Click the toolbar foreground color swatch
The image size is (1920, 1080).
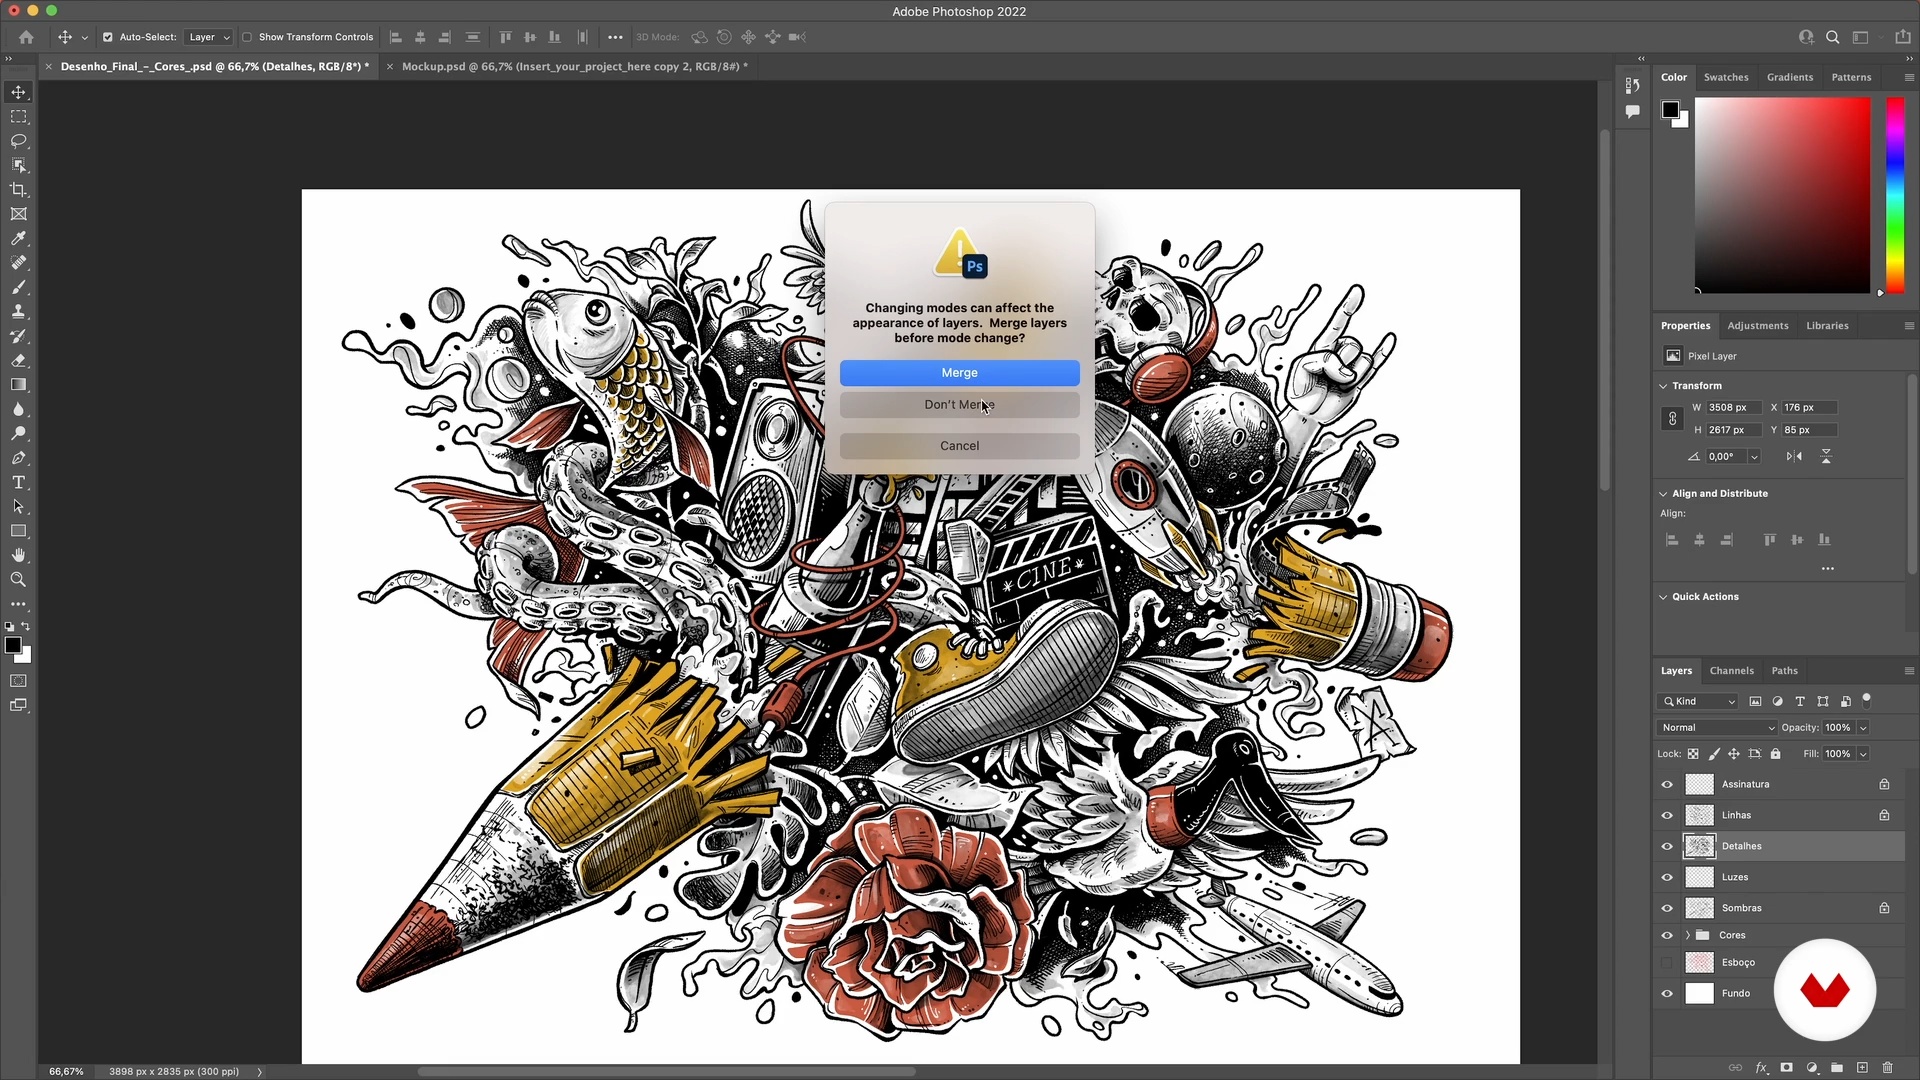pyautogui.click(x=13, y=646)
